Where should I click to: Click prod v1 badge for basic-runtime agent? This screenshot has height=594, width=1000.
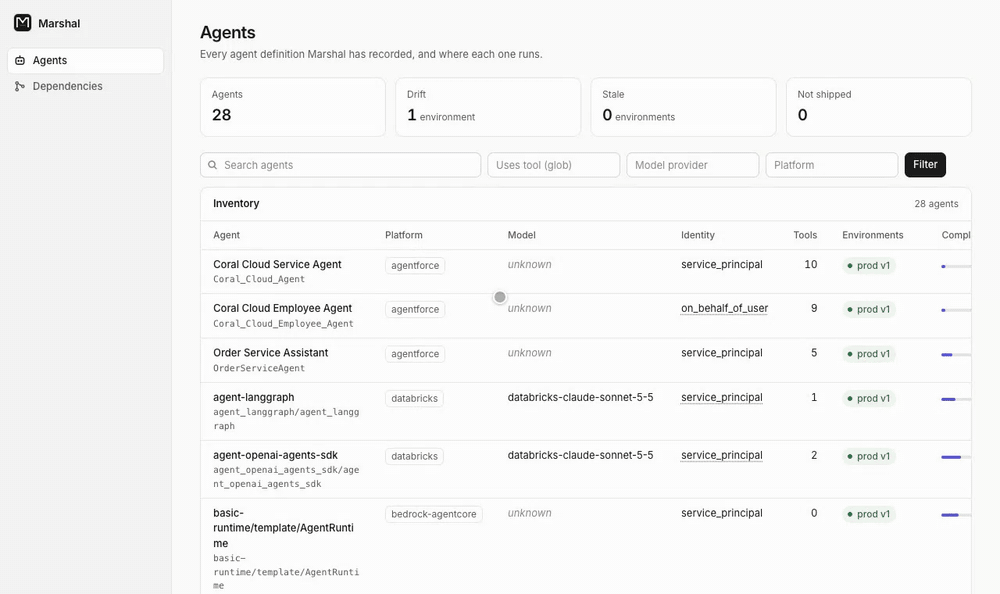(869, 514)
